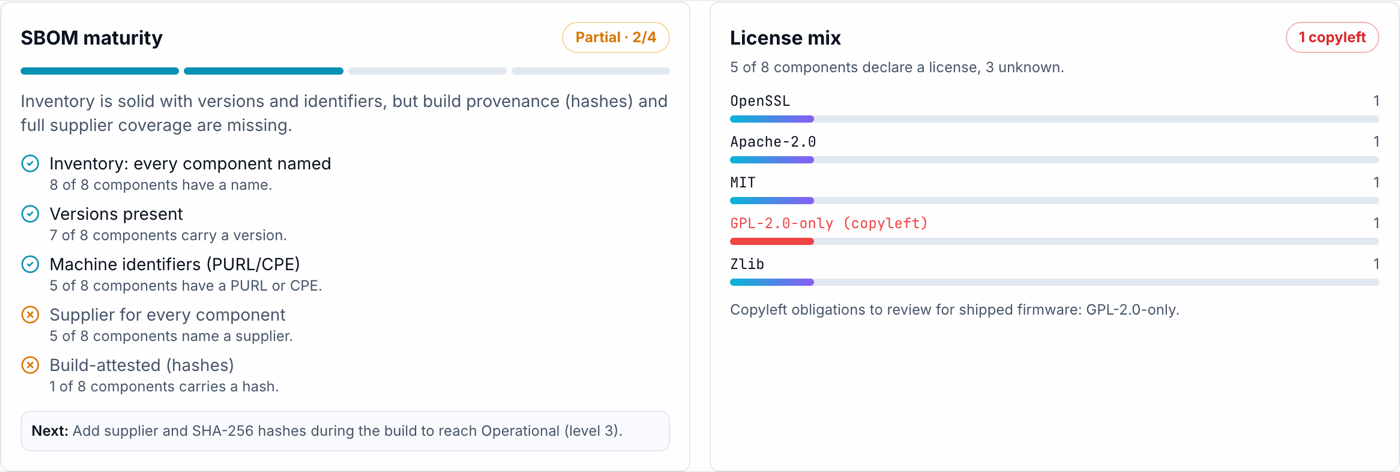This screenshot has width=1400, height=472.
Task: Click the Build-attested (hashes) text
Action: click(x=142, y=365)
